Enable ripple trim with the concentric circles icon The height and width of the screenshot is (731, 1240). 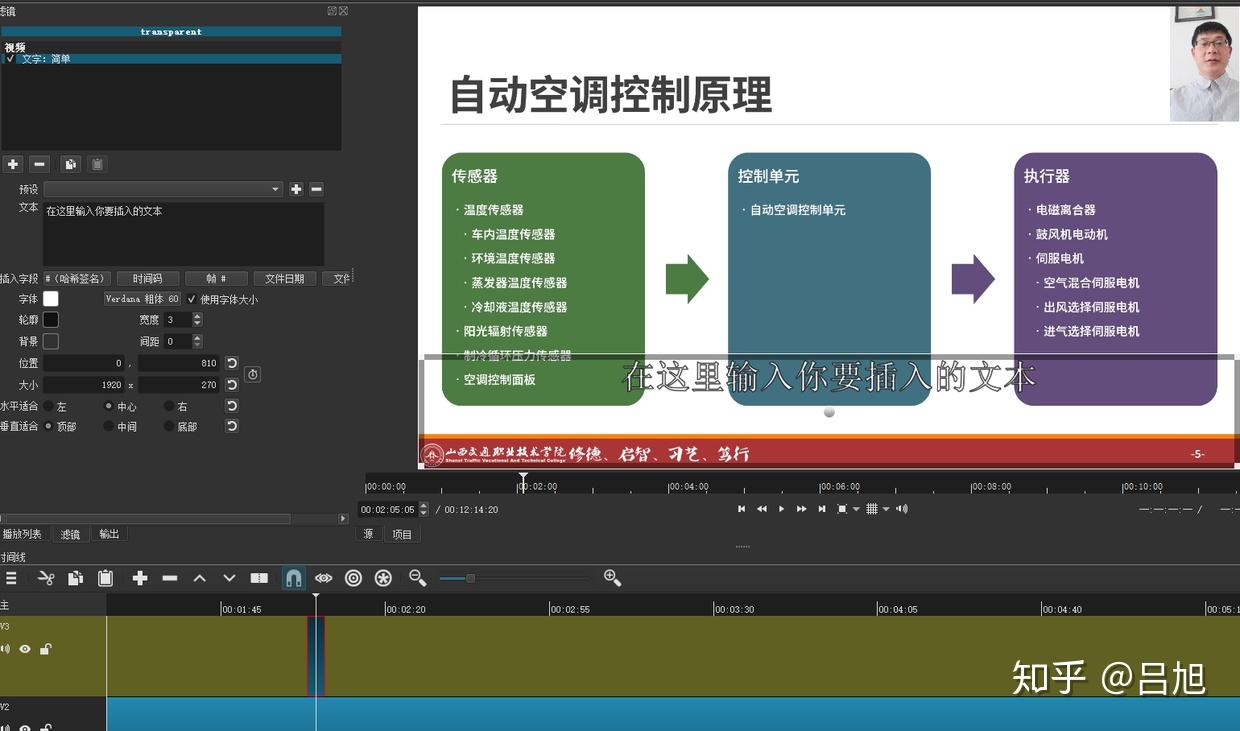tap(353, 578)
